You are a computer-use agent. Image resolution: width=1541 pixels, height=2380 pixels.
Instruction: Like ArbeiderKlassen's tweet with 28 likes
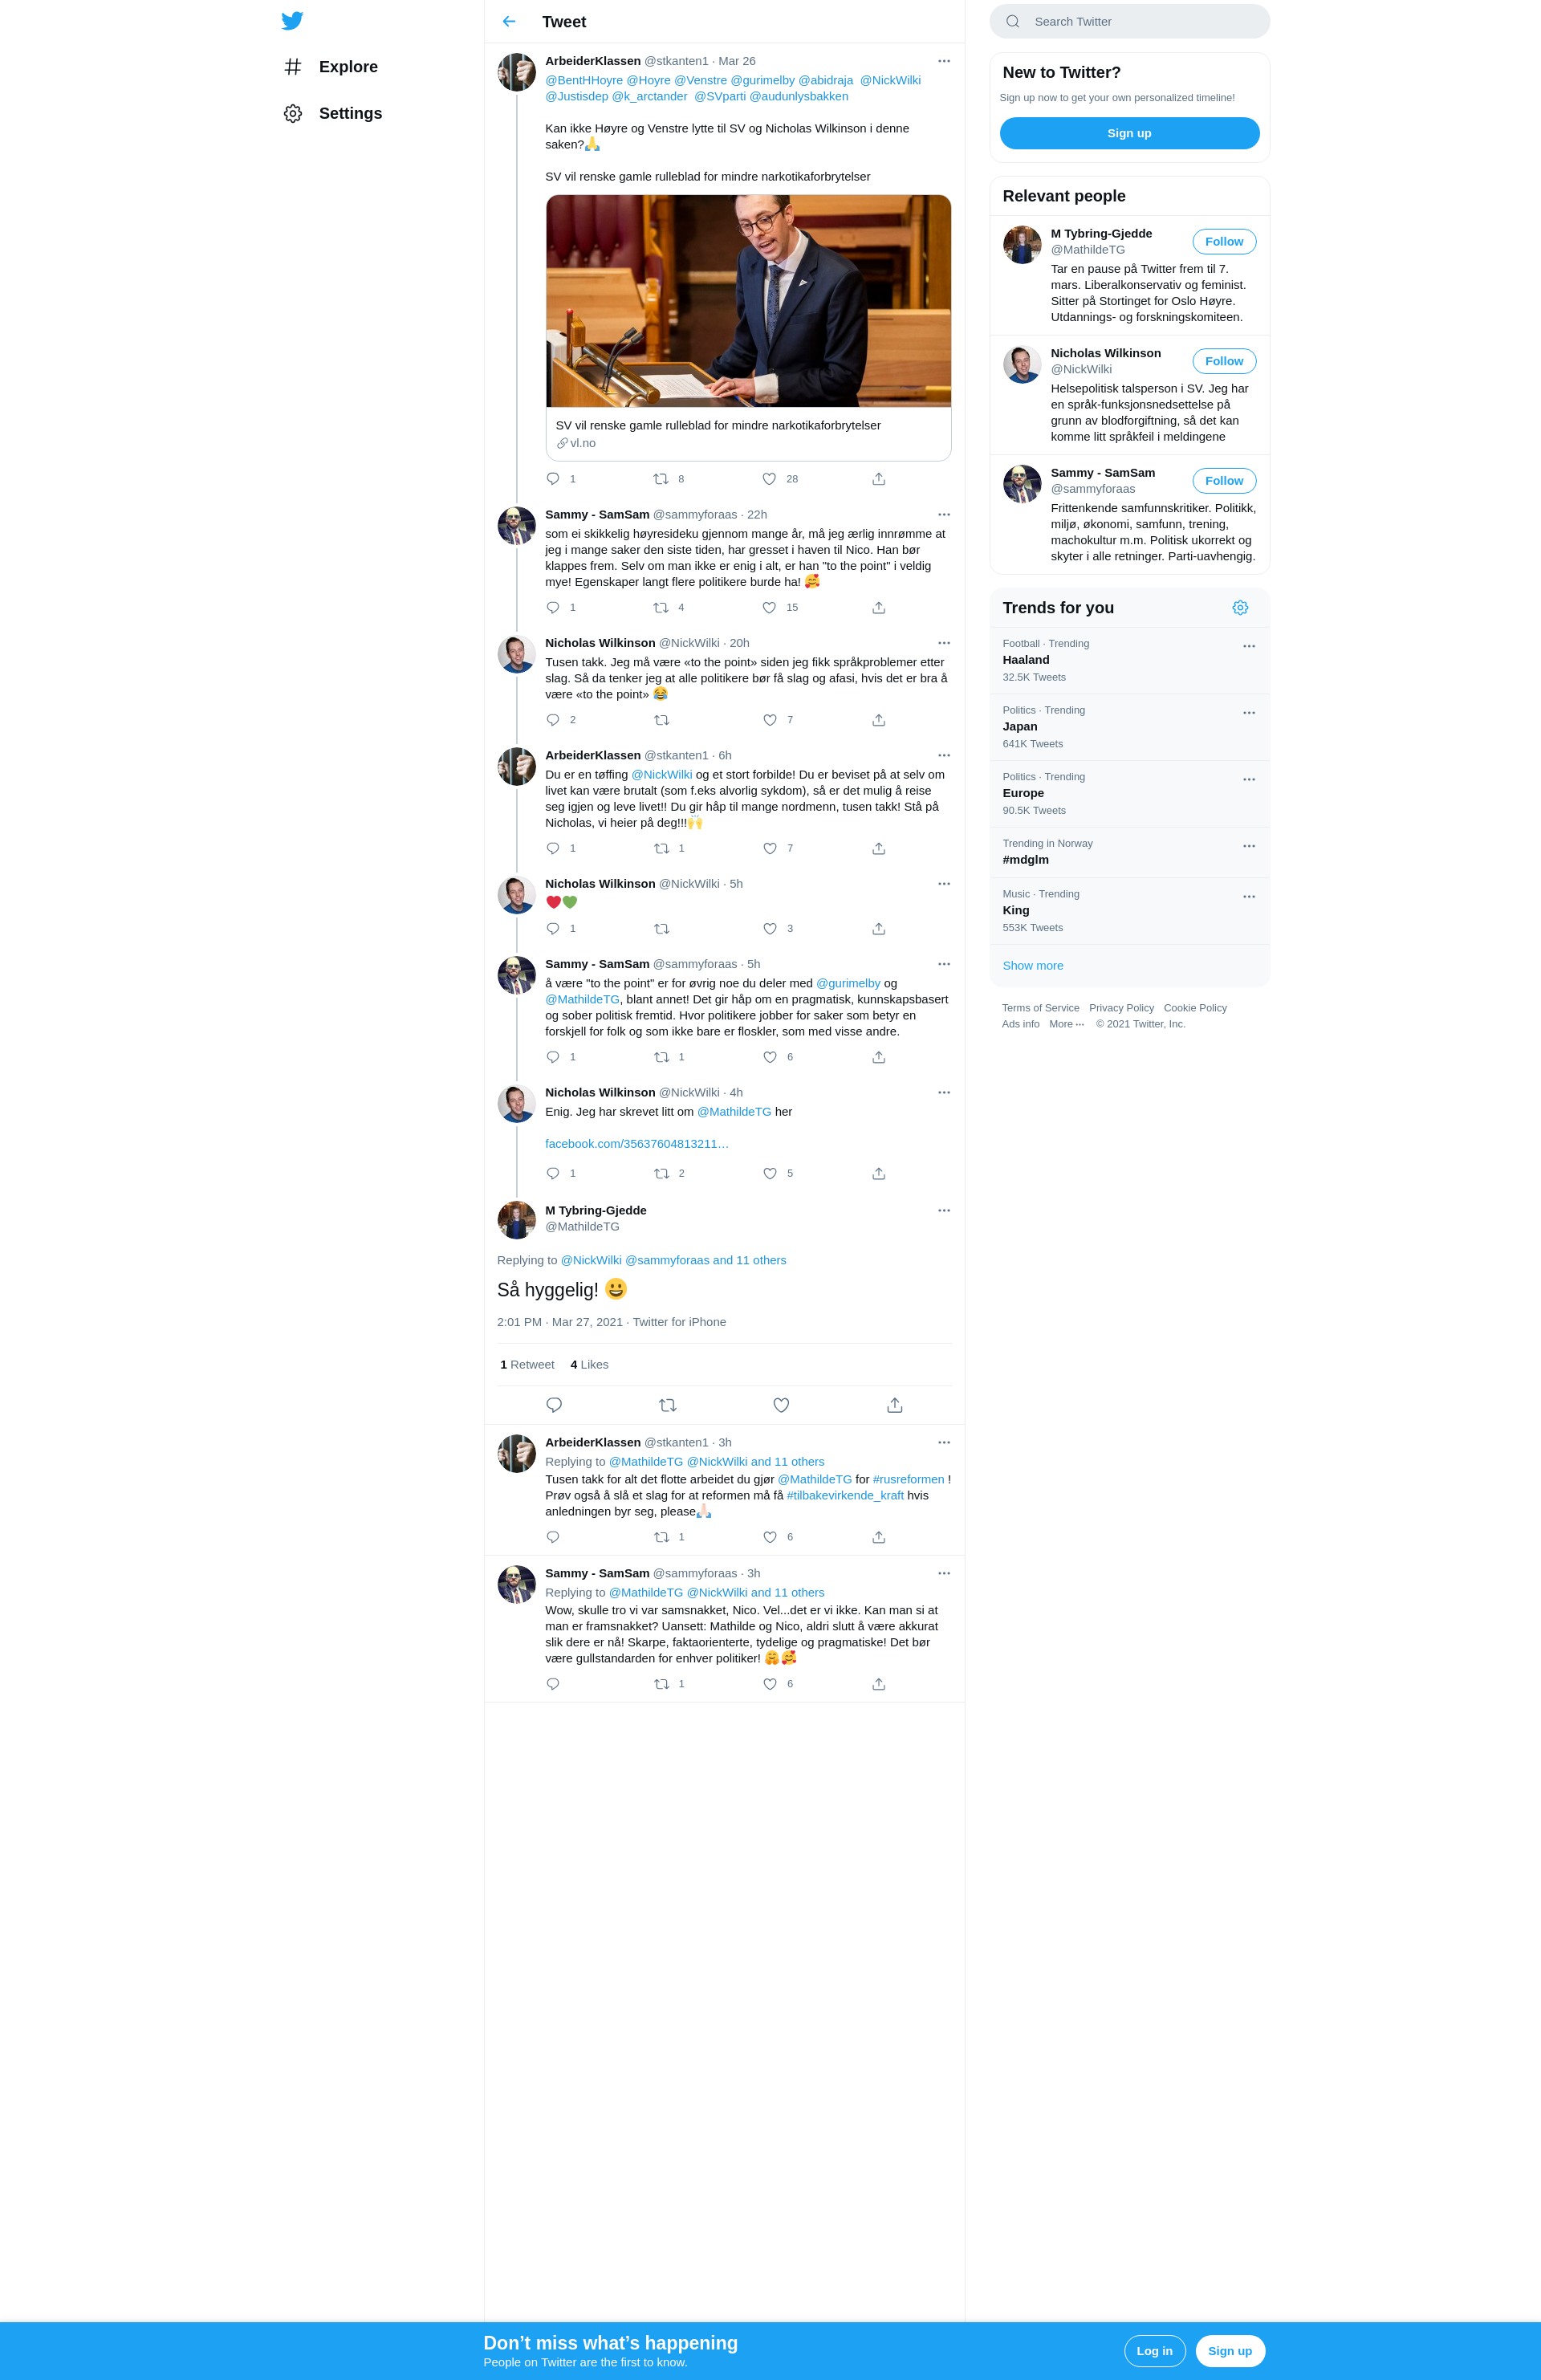tap(769, 479)
